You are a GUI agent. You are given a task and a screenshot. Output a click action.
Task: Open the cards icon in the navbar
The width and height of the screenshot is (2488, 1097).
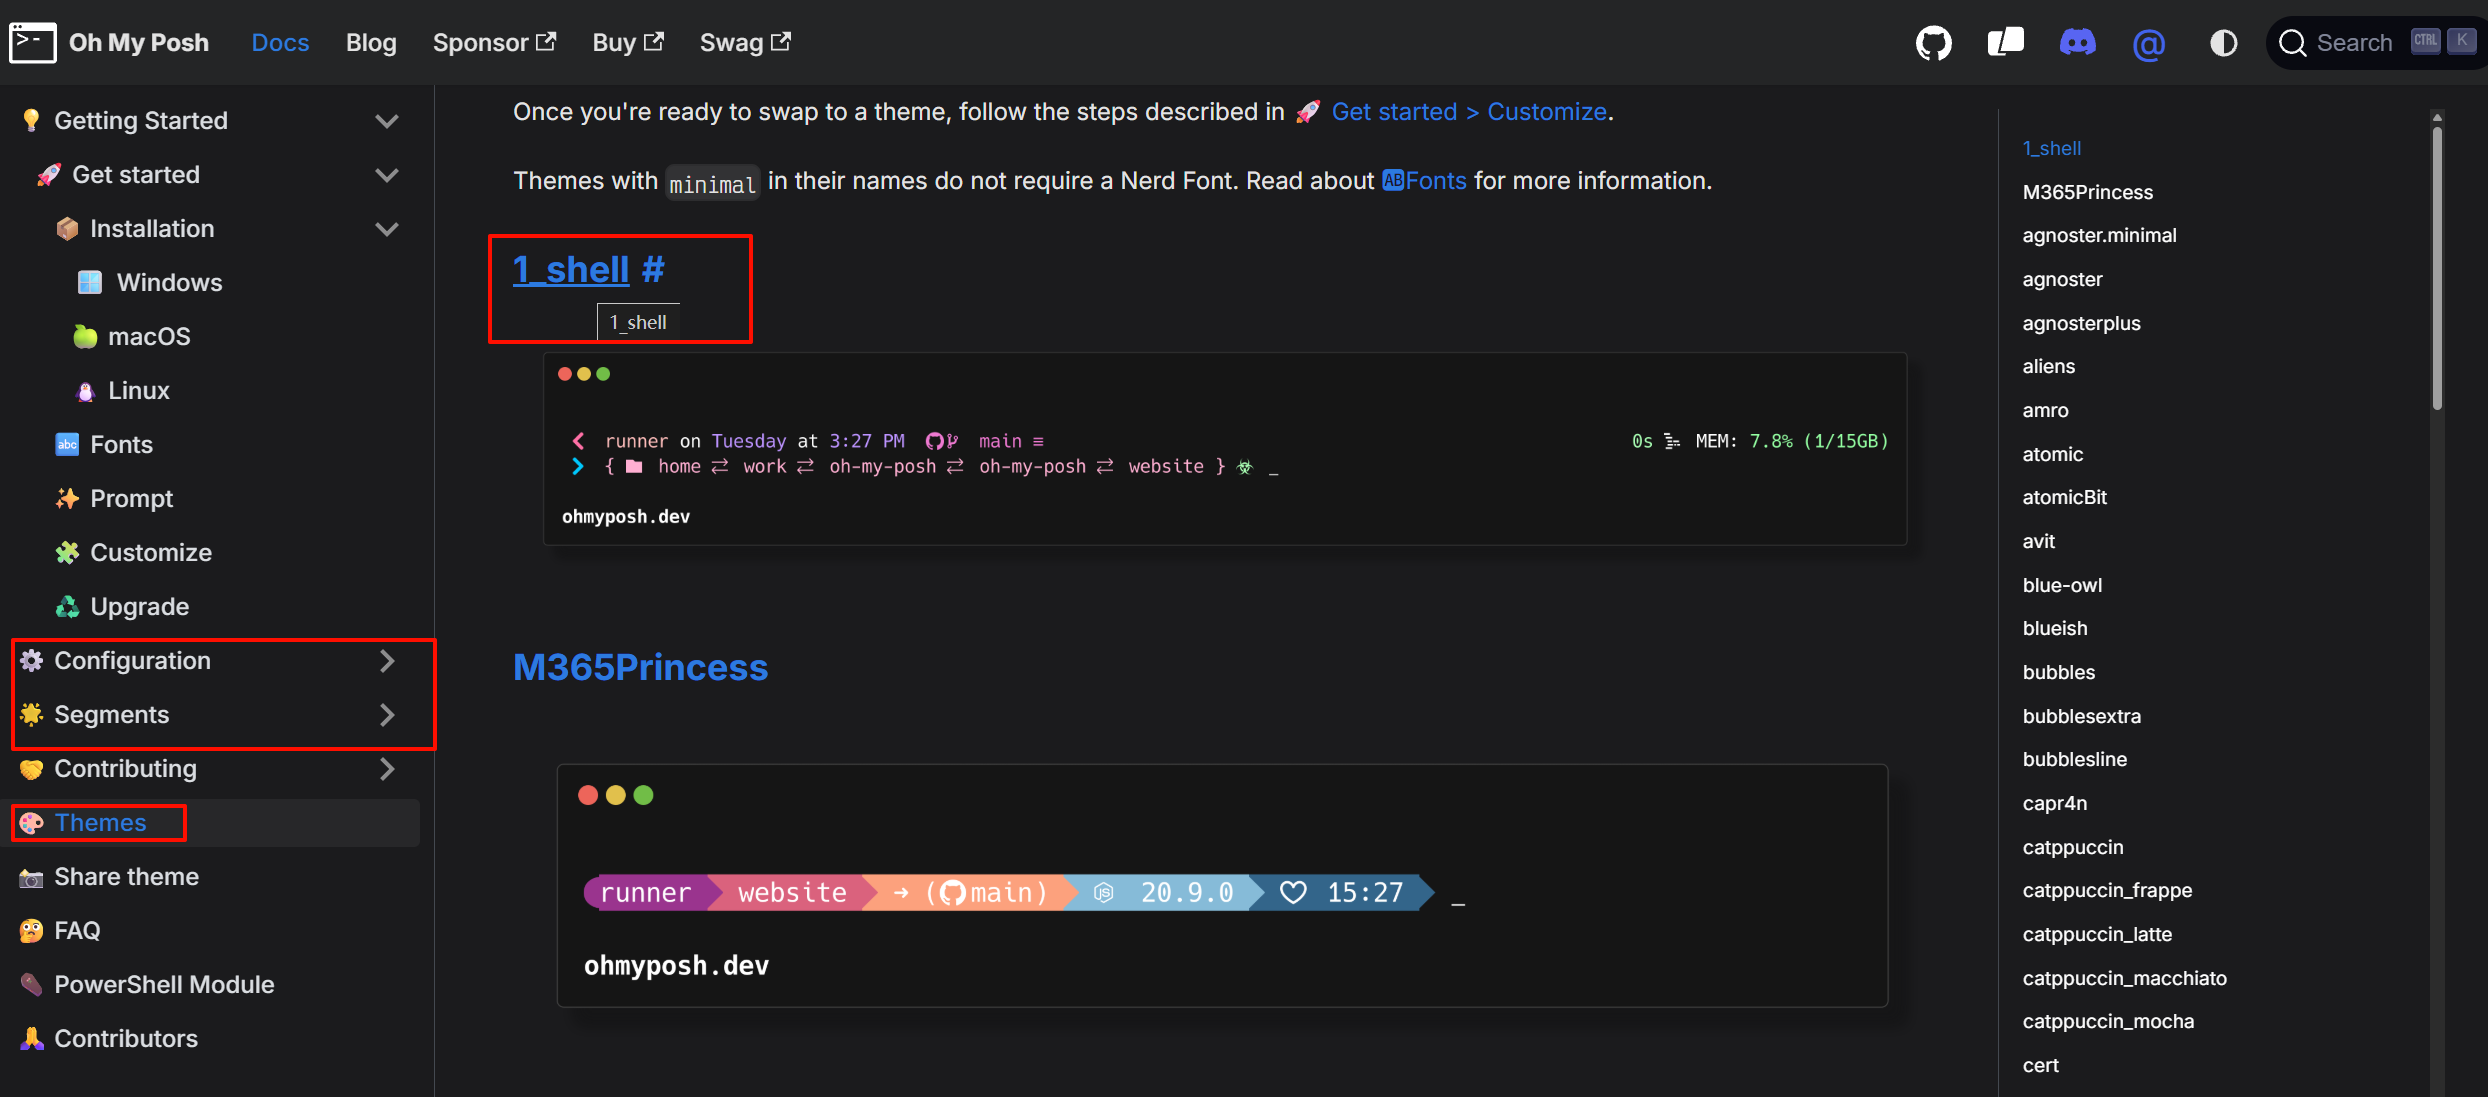coord(2005,42)
